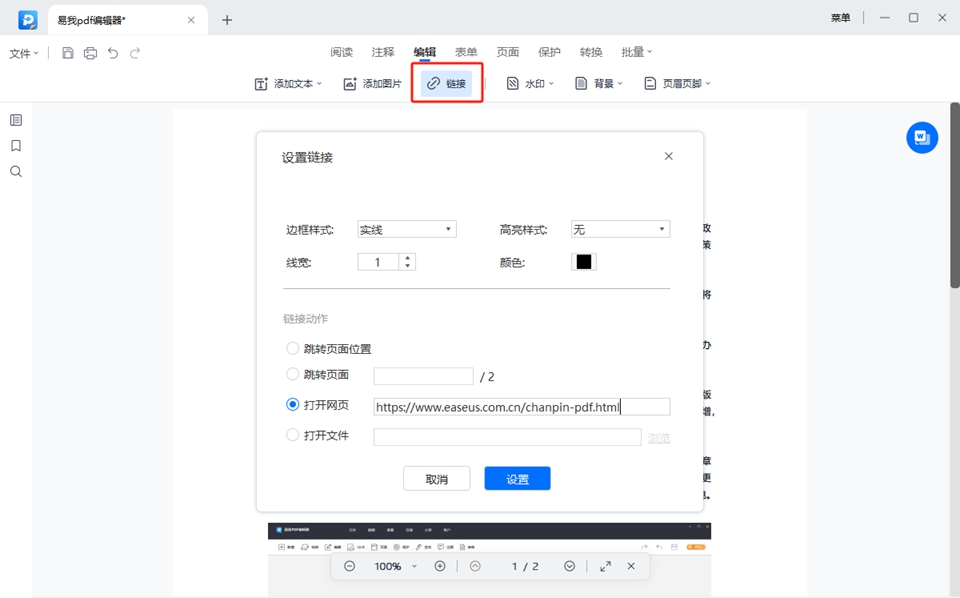
Task: Switch to the 保护 tab
Action: [x=549, y=52]
